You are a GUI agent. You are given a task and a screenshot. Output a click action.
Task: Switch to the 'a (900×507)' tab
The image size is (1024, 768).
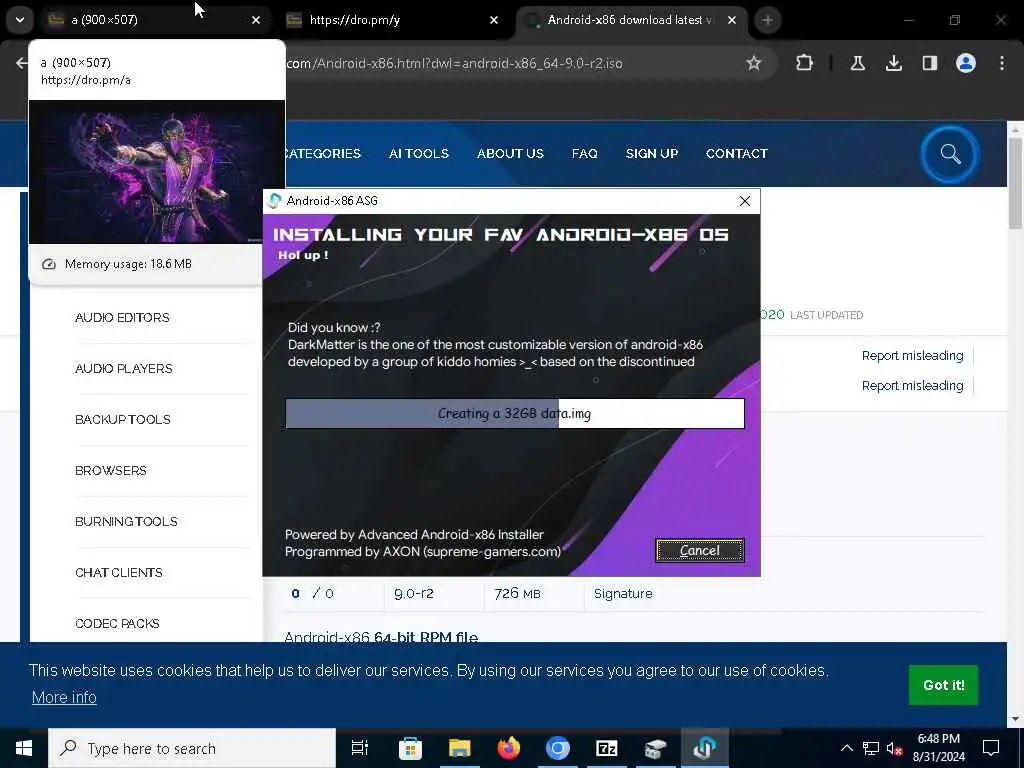tap(157, 20)
